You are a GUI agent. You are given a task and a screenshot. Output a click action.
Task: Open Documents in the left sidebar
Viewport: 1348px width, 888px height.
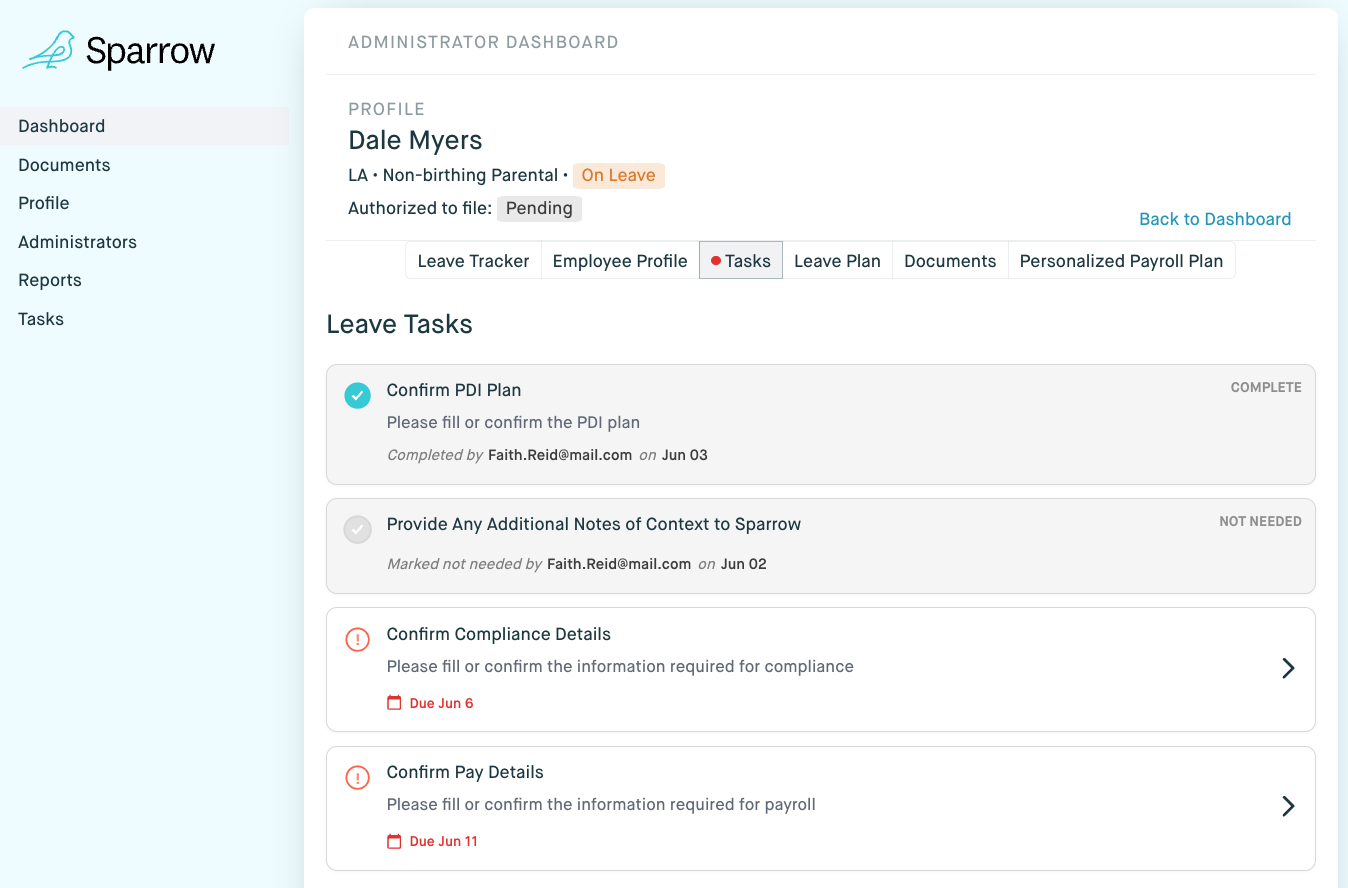pos(64,165)
